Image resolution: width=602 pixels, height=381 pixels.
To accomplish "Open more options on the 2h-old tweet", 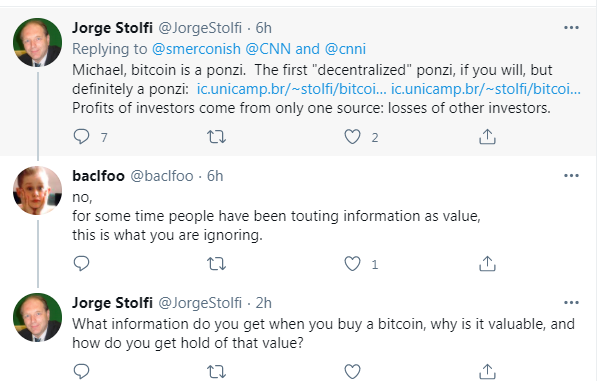I will pyautogui.click(x=571, y=303).
